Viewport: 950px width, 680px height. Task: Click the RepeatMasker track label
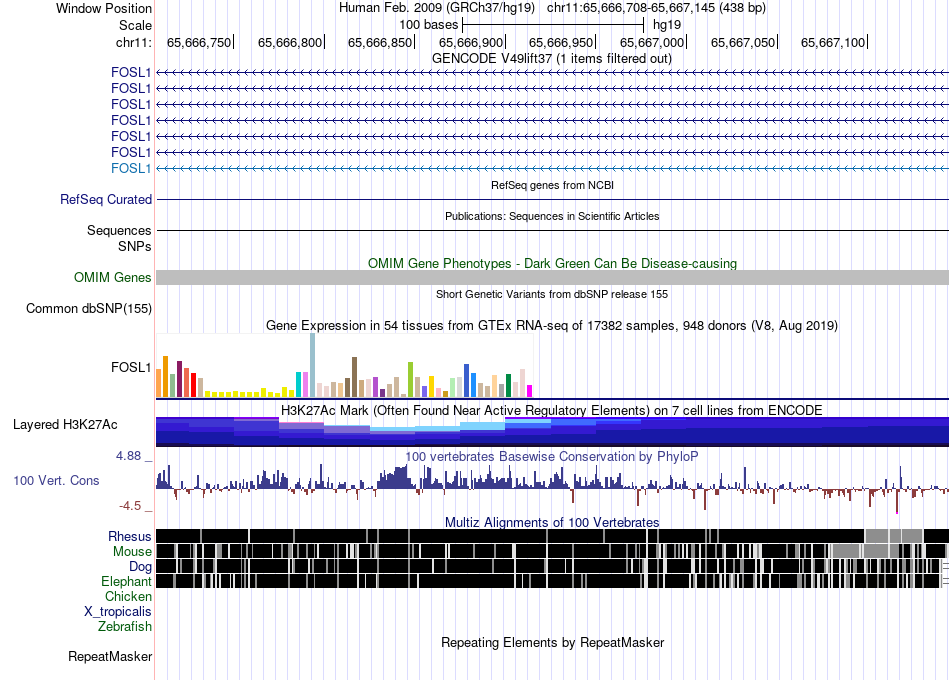coord(110,656)
